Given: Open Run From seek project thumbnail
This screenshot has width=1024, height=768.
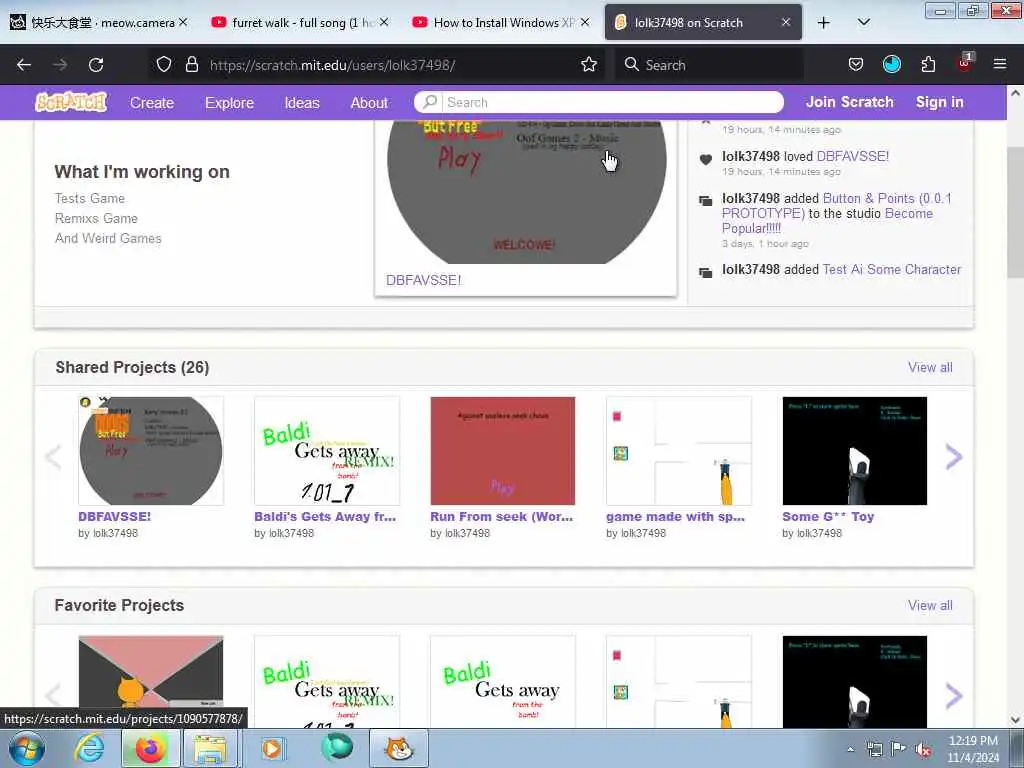Looking at the screenshot, I should 503,451.
